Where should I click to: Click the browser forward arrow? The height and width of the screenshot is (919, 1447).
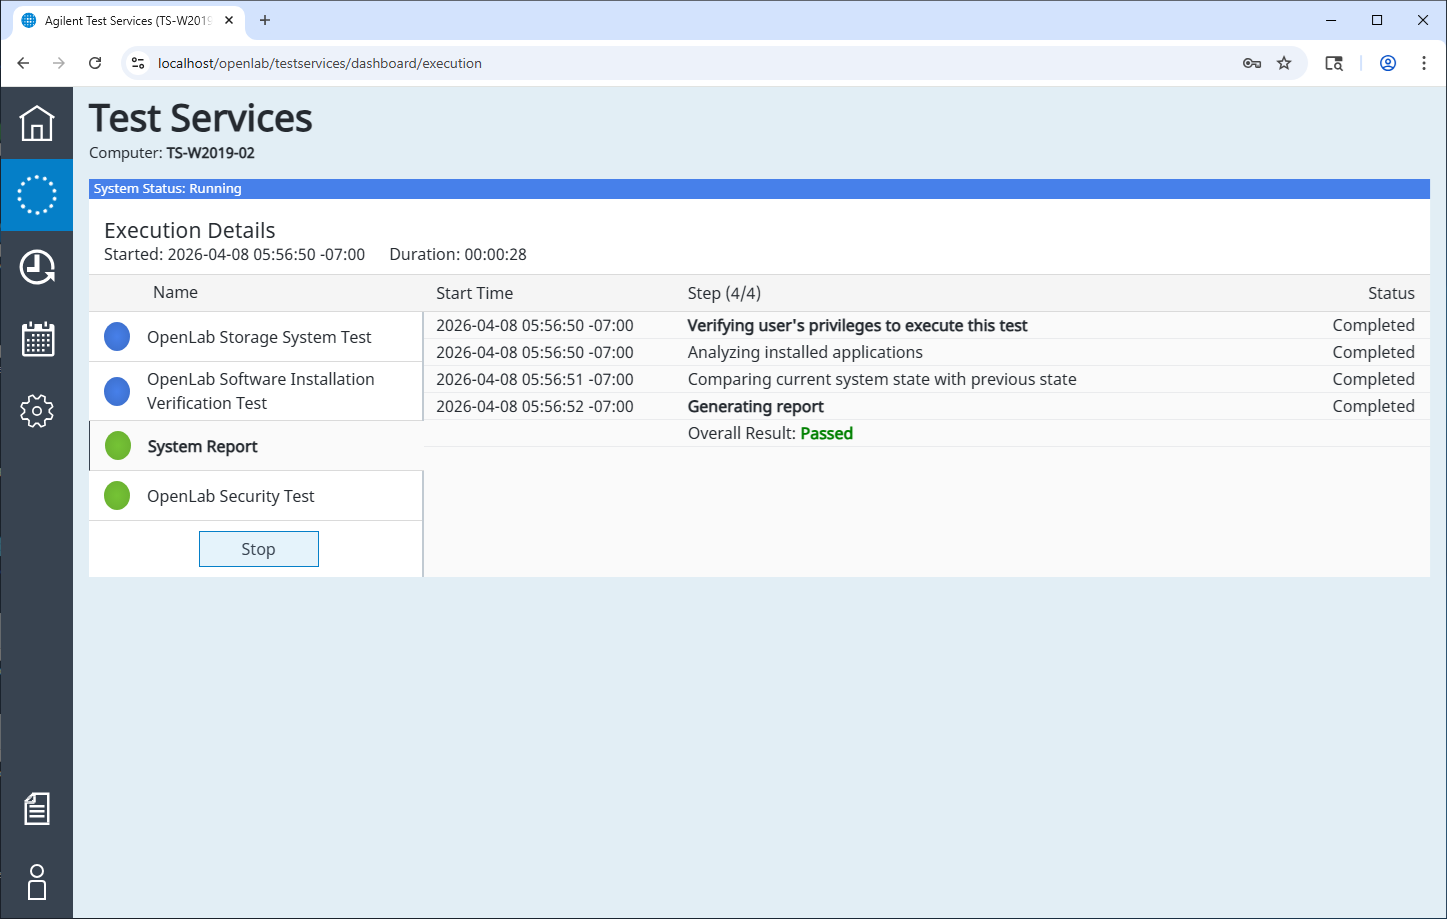coord(59,63)
